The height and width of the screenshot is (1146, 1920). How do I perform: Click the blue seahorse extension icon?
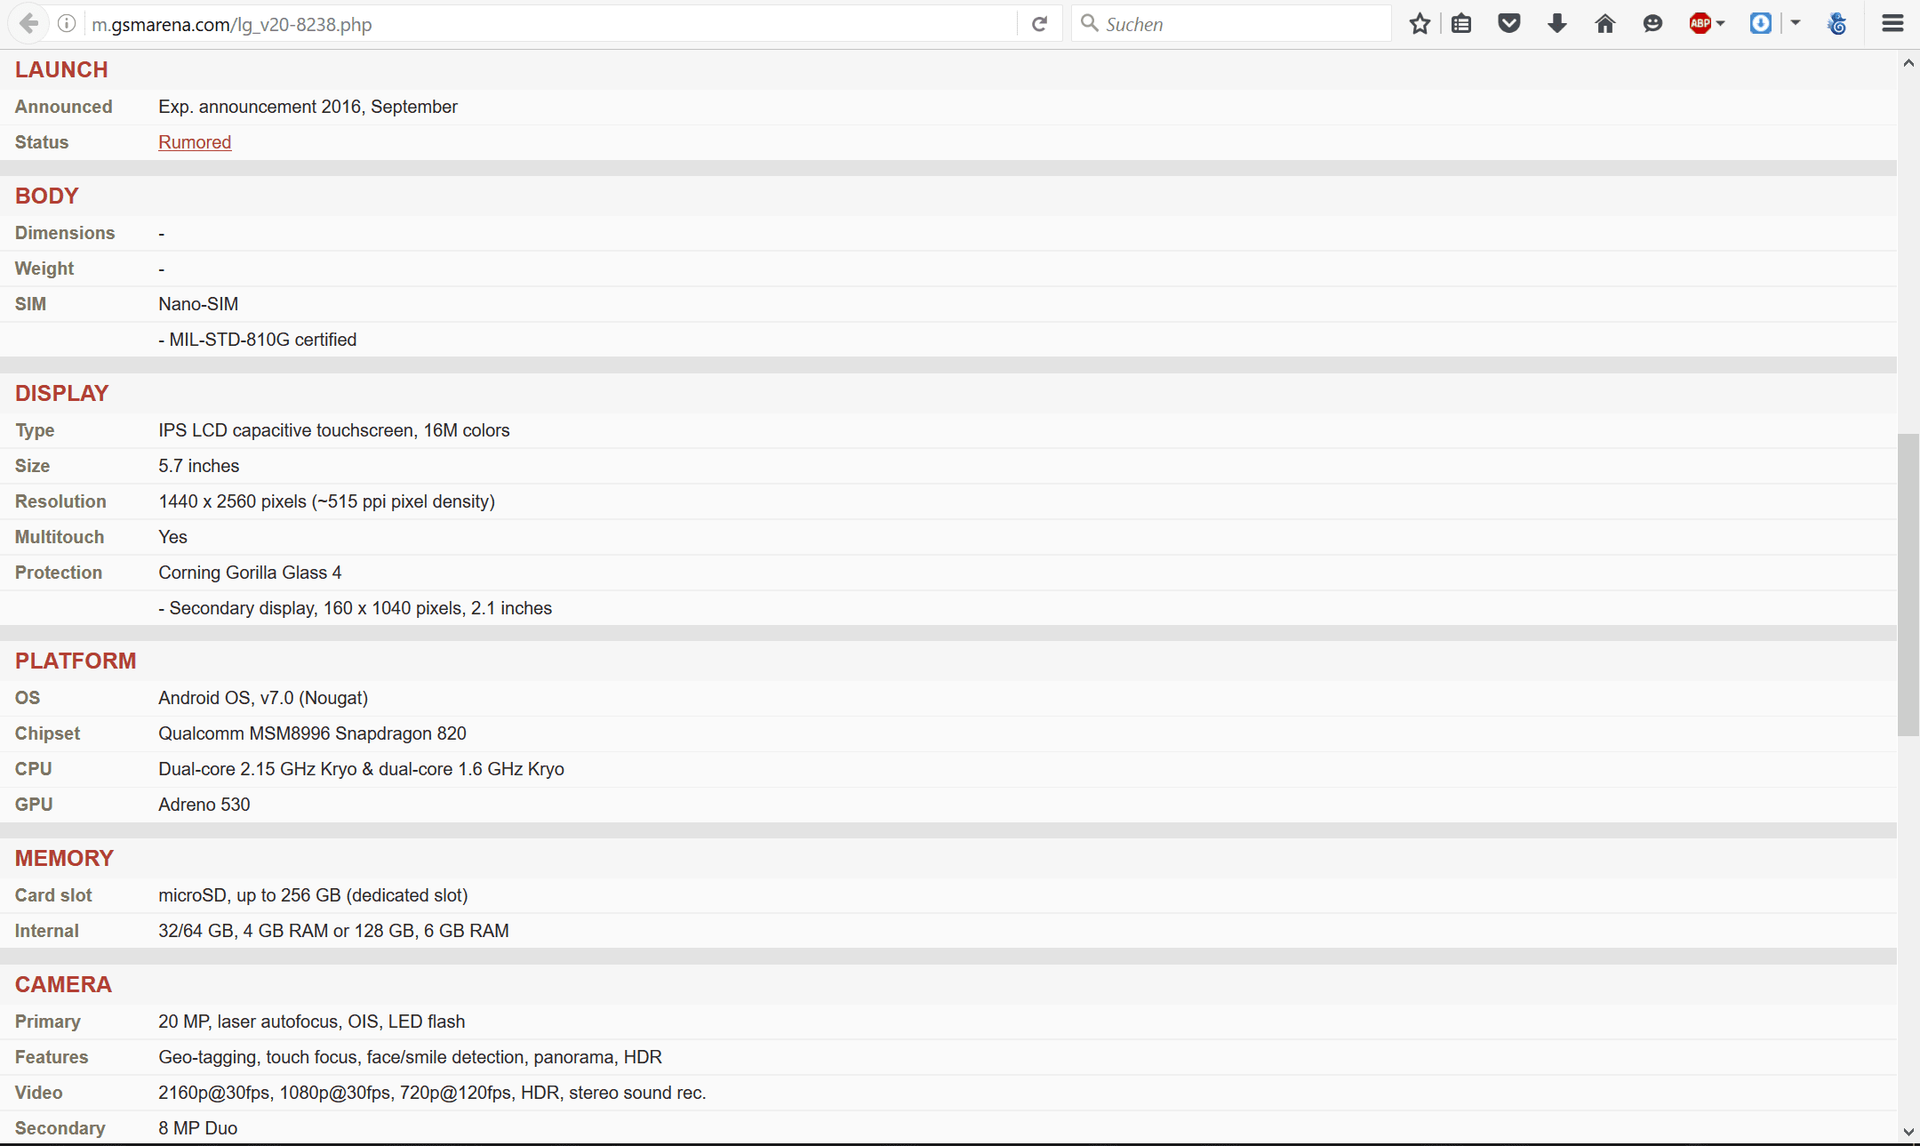[x=1837, y=23]
